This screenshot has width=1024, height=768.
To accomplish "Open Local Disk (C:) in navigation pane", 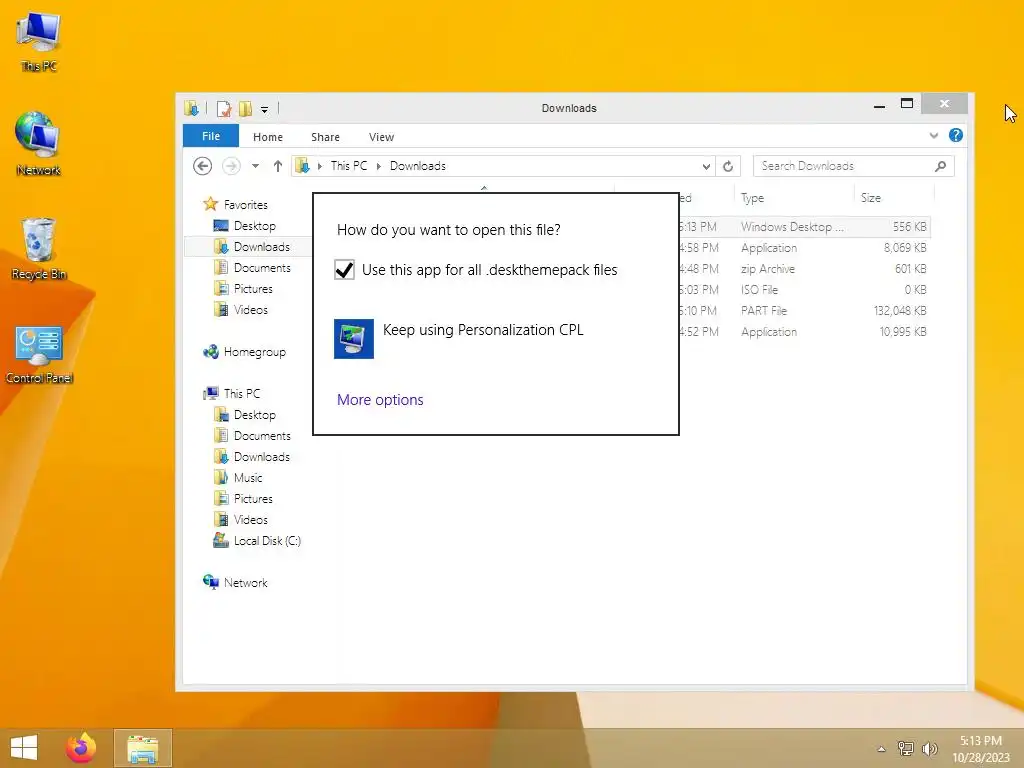I will (x=266, y=541).
